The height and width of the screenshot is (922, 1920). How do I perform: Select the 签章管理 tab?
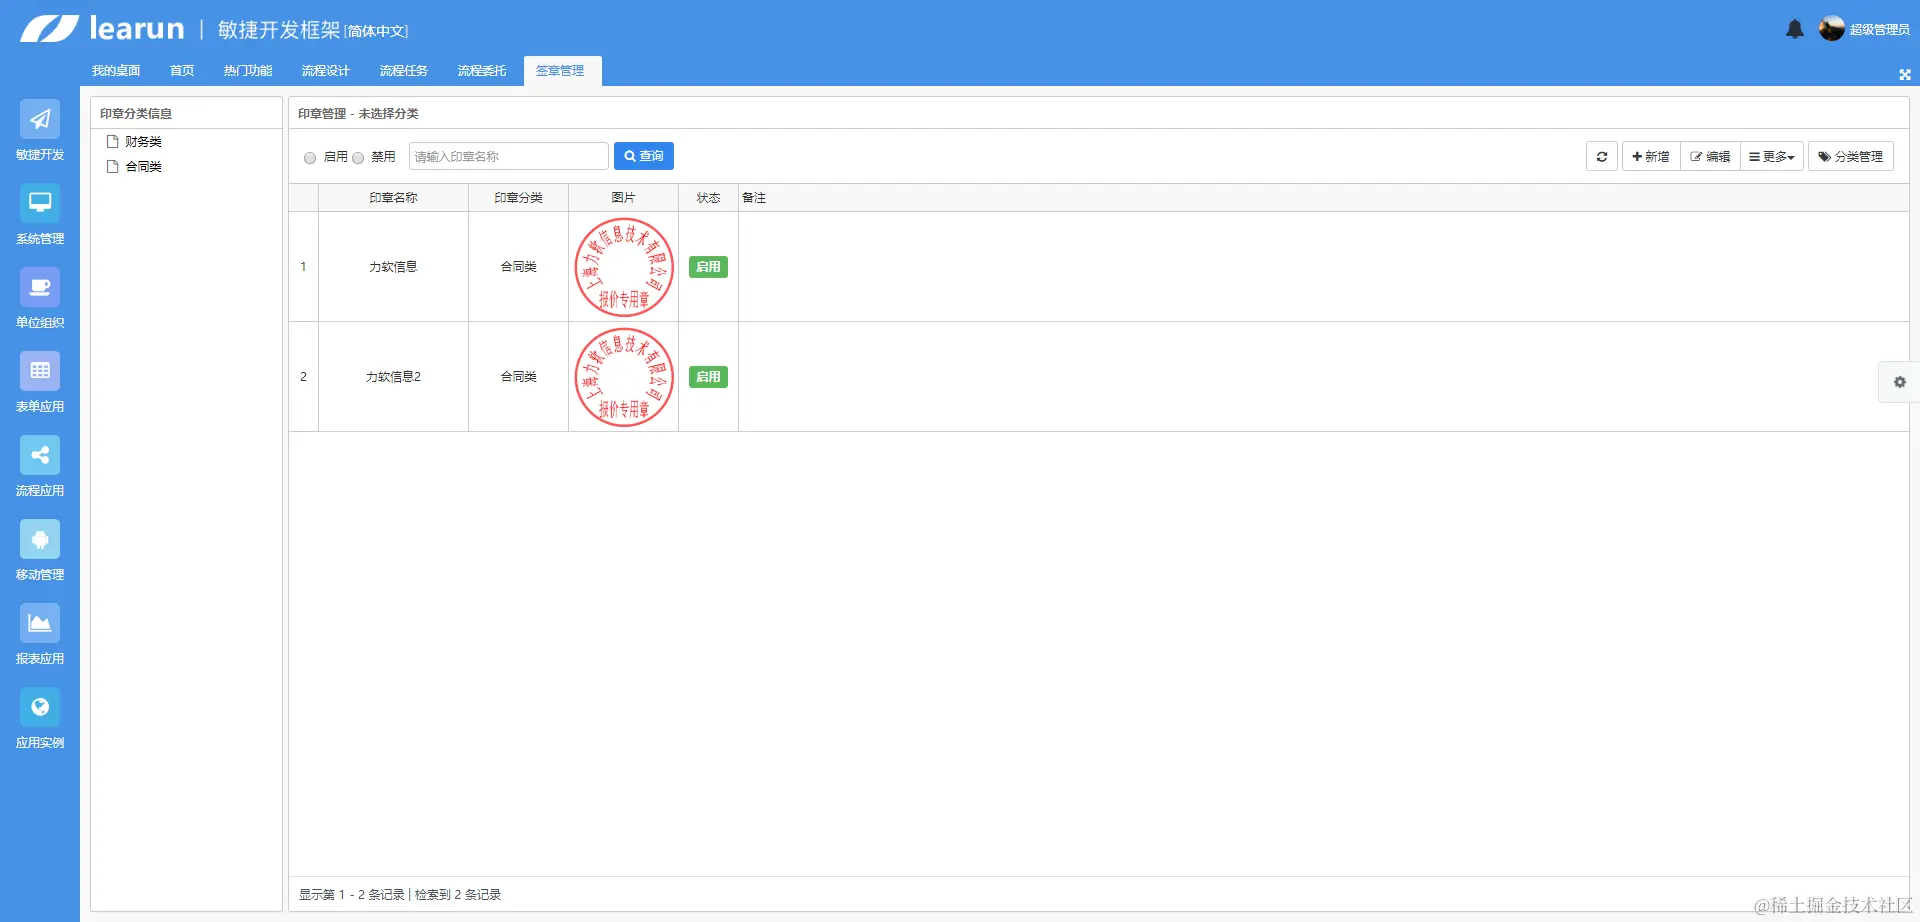click(x=562, y=71)
